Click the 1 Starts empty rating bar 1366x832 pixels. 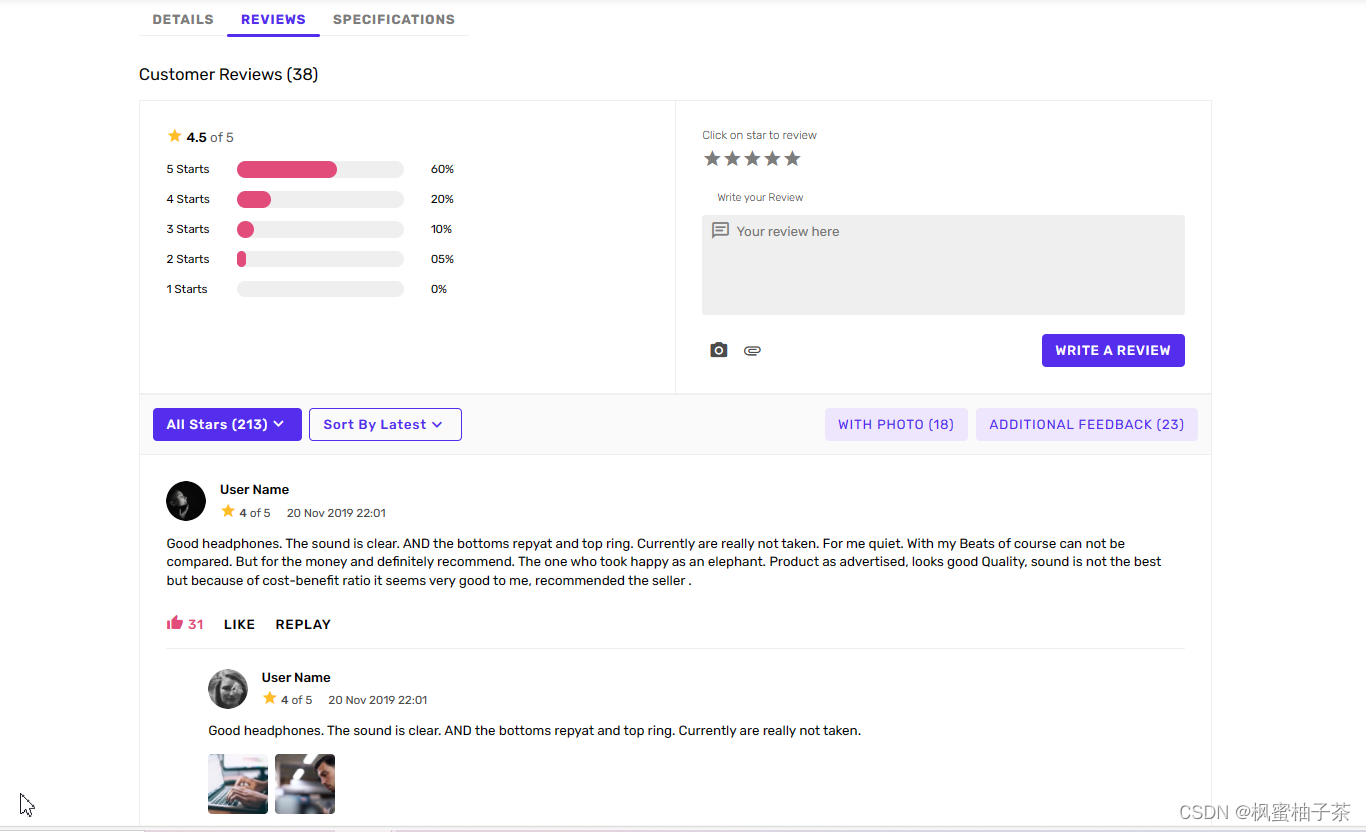(320, 289)
